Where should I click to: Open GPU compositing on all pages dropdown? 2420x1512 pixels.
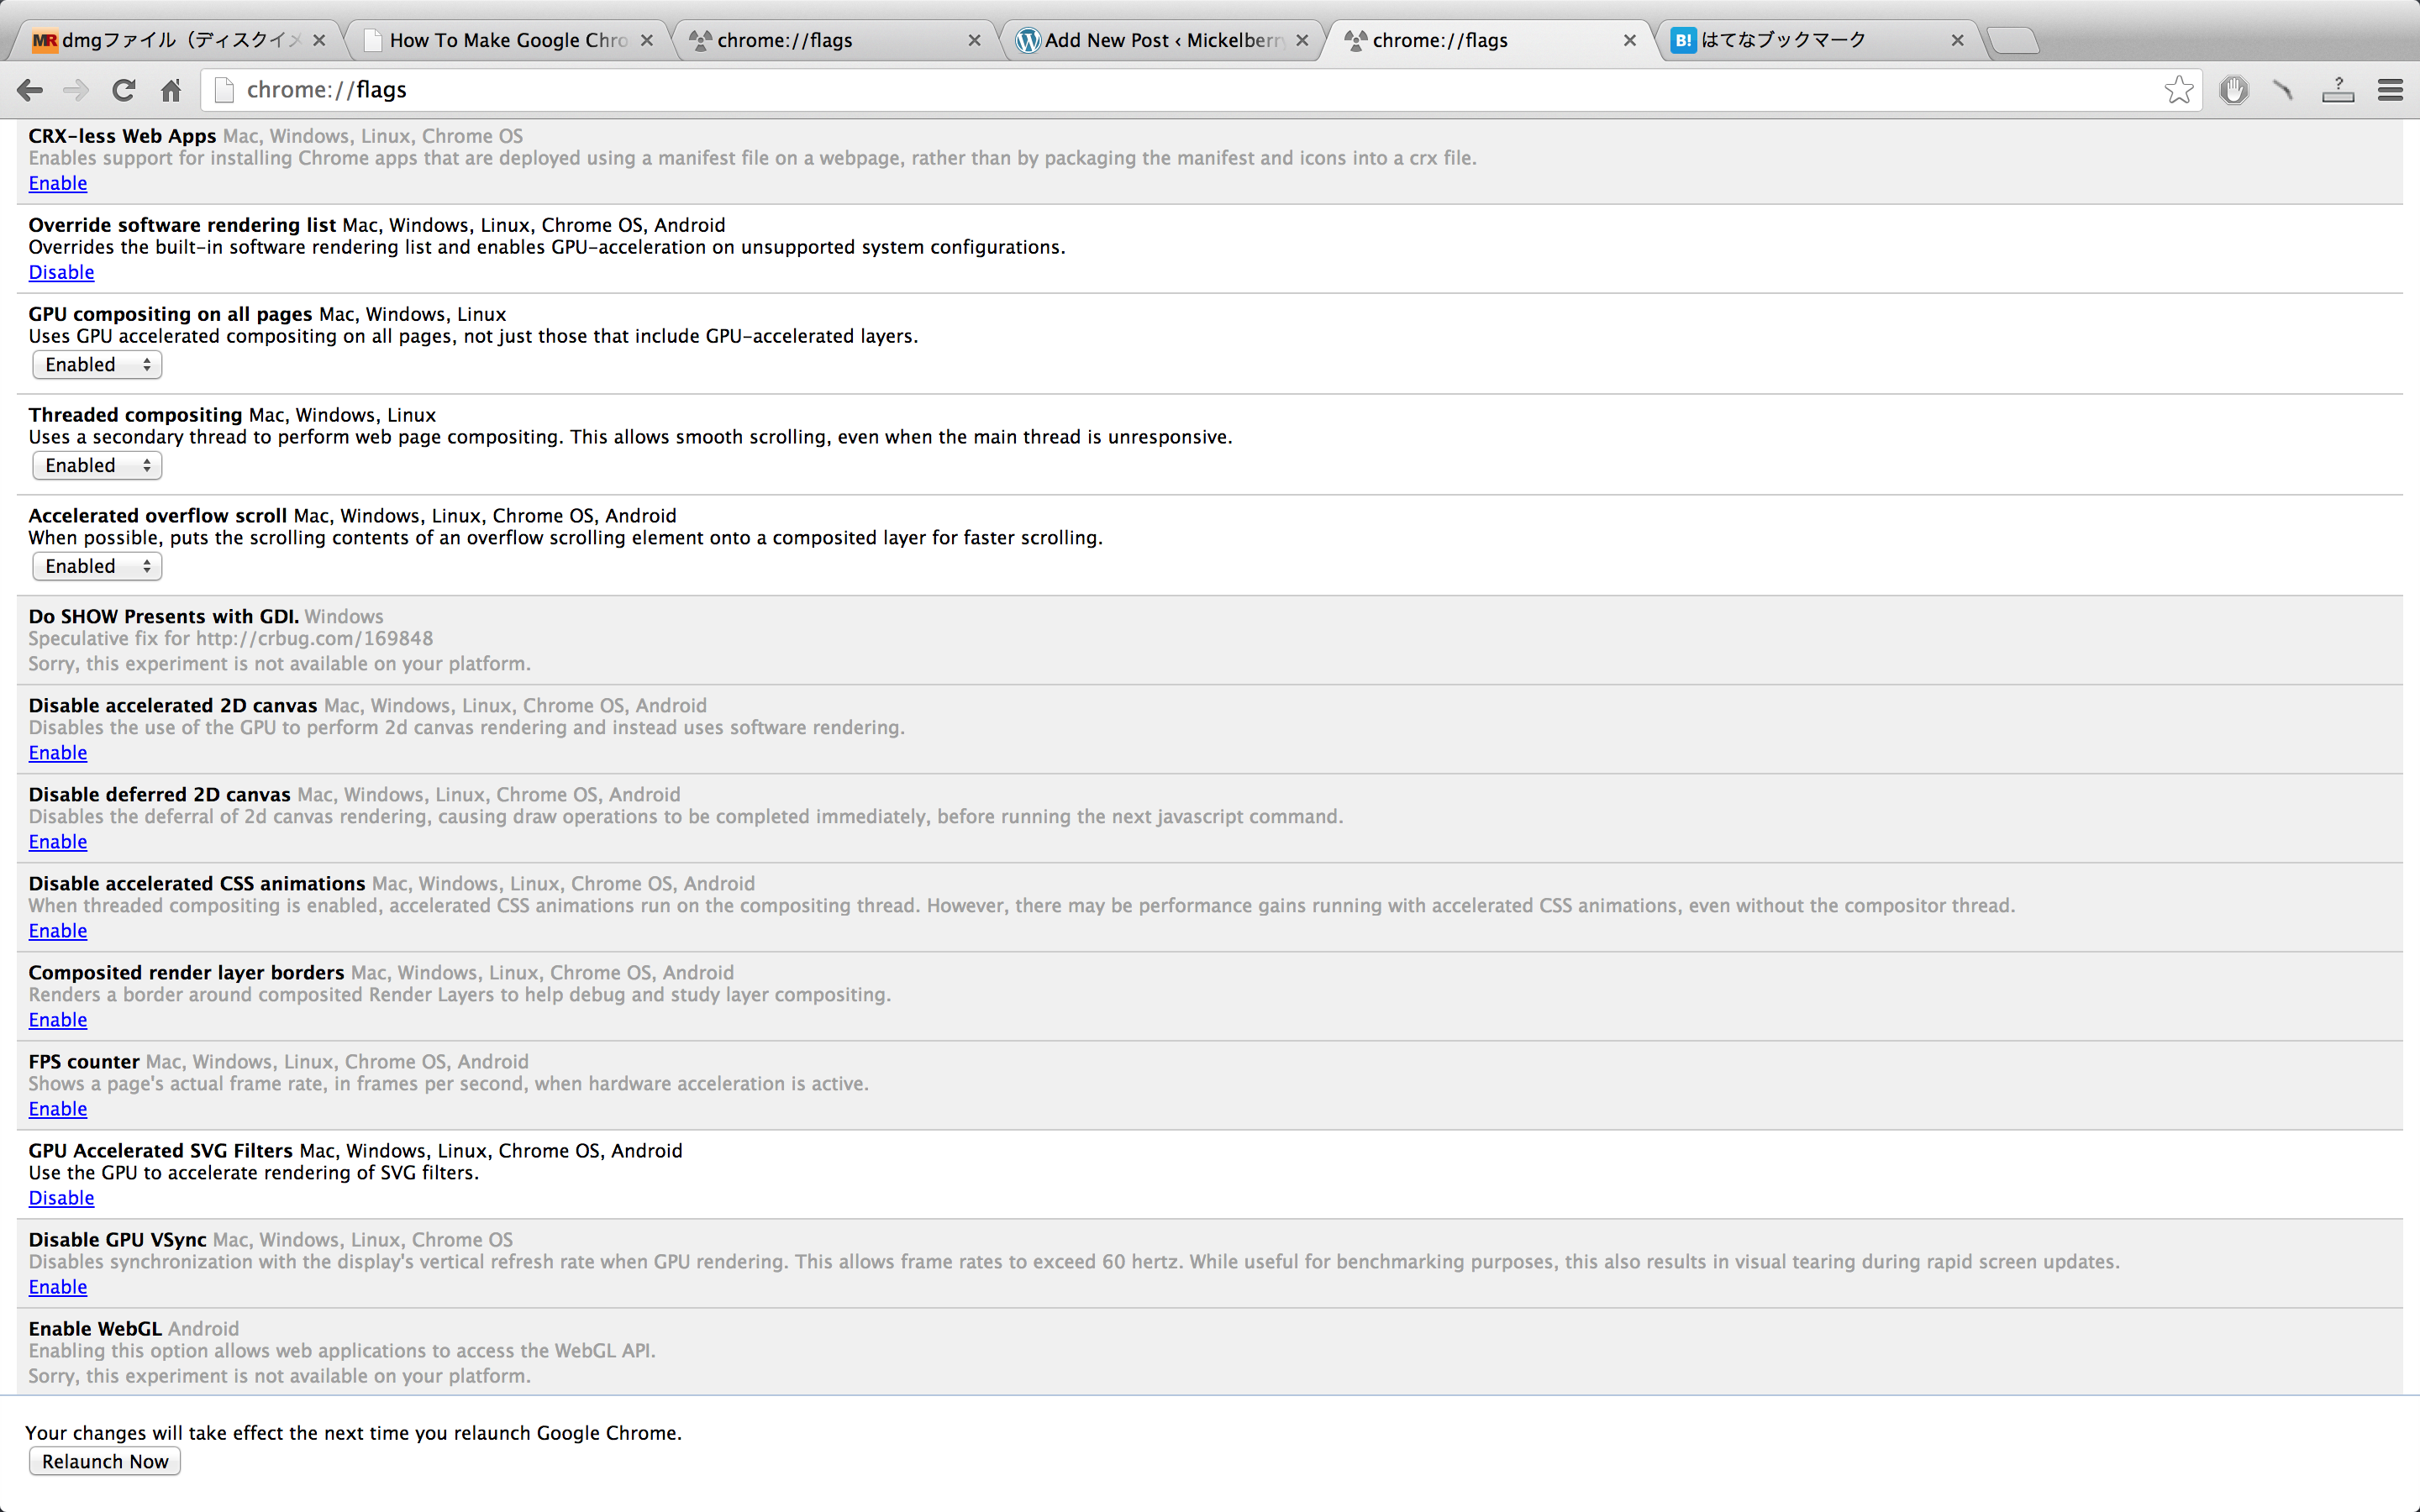(x=97, y=365)
